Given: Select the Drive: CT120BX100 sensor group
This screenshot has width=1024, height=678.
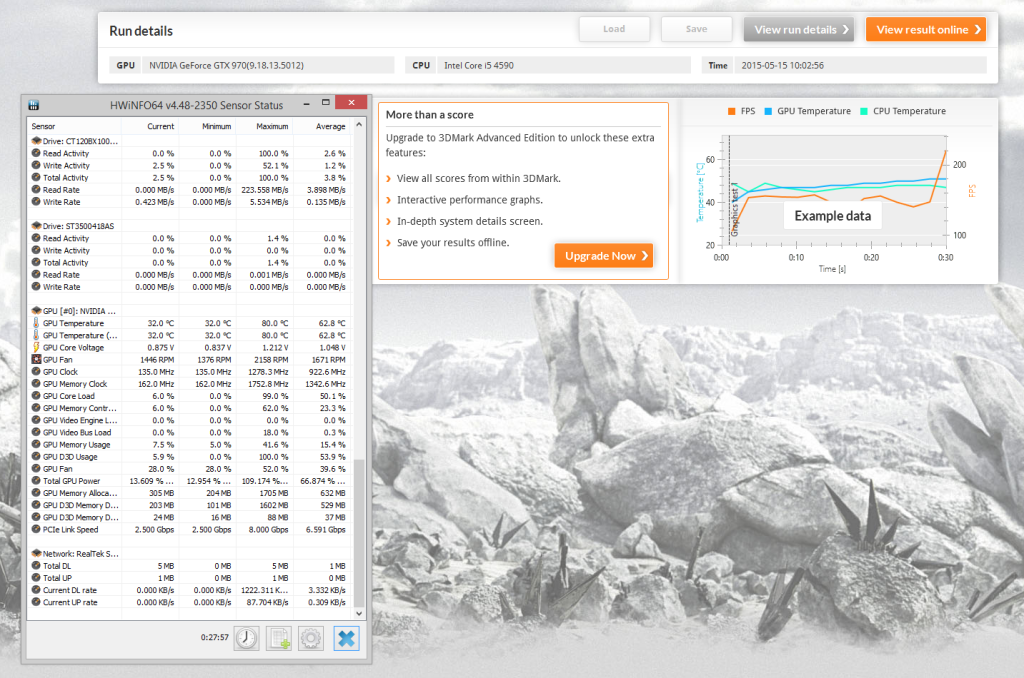Looking at the screenshot, I should (75, 141).
